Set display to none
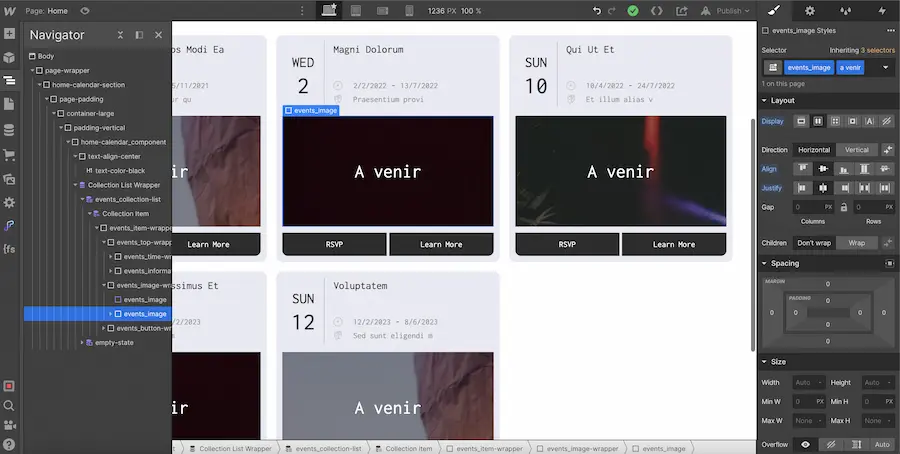The image size is (900, 454). [x=887, y=121]
